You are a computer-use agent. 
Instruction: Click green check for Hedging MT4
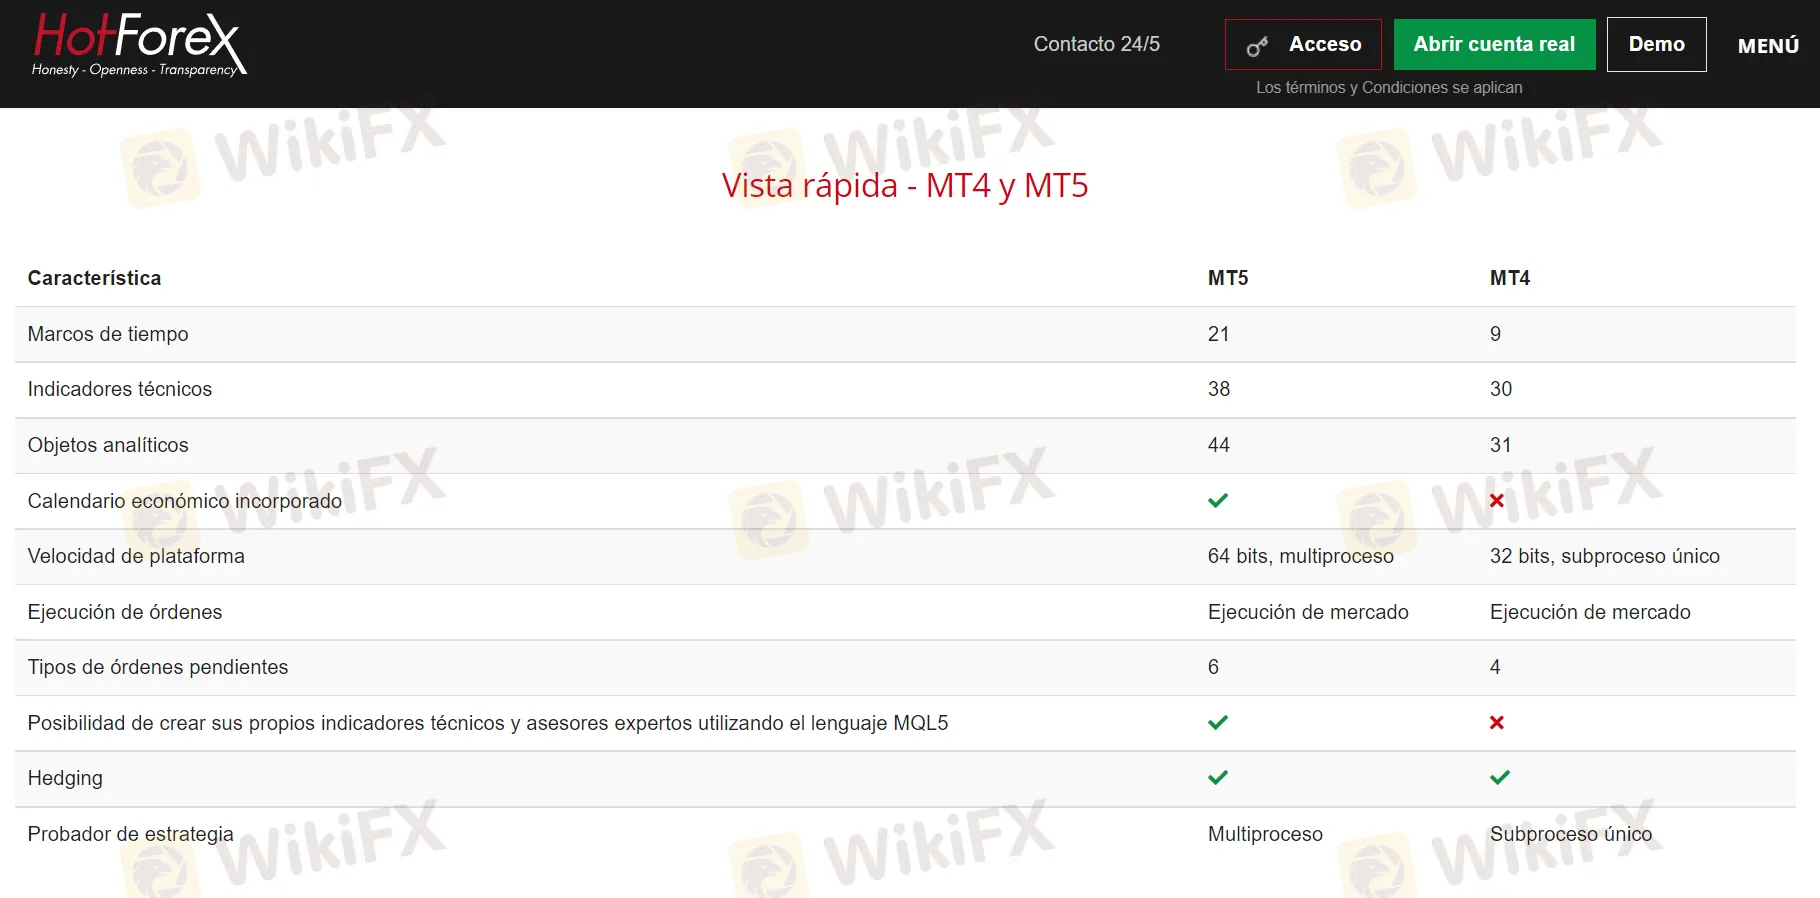click(x=1500, y=777)
